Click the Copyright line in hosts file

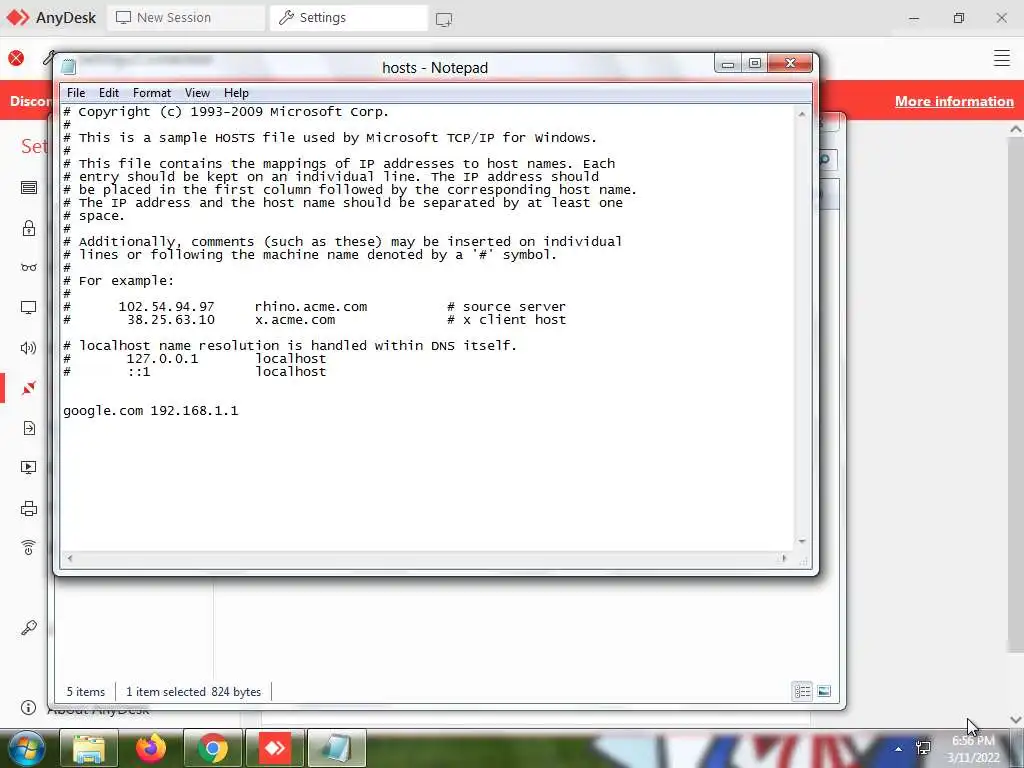(x=226, y=112)
